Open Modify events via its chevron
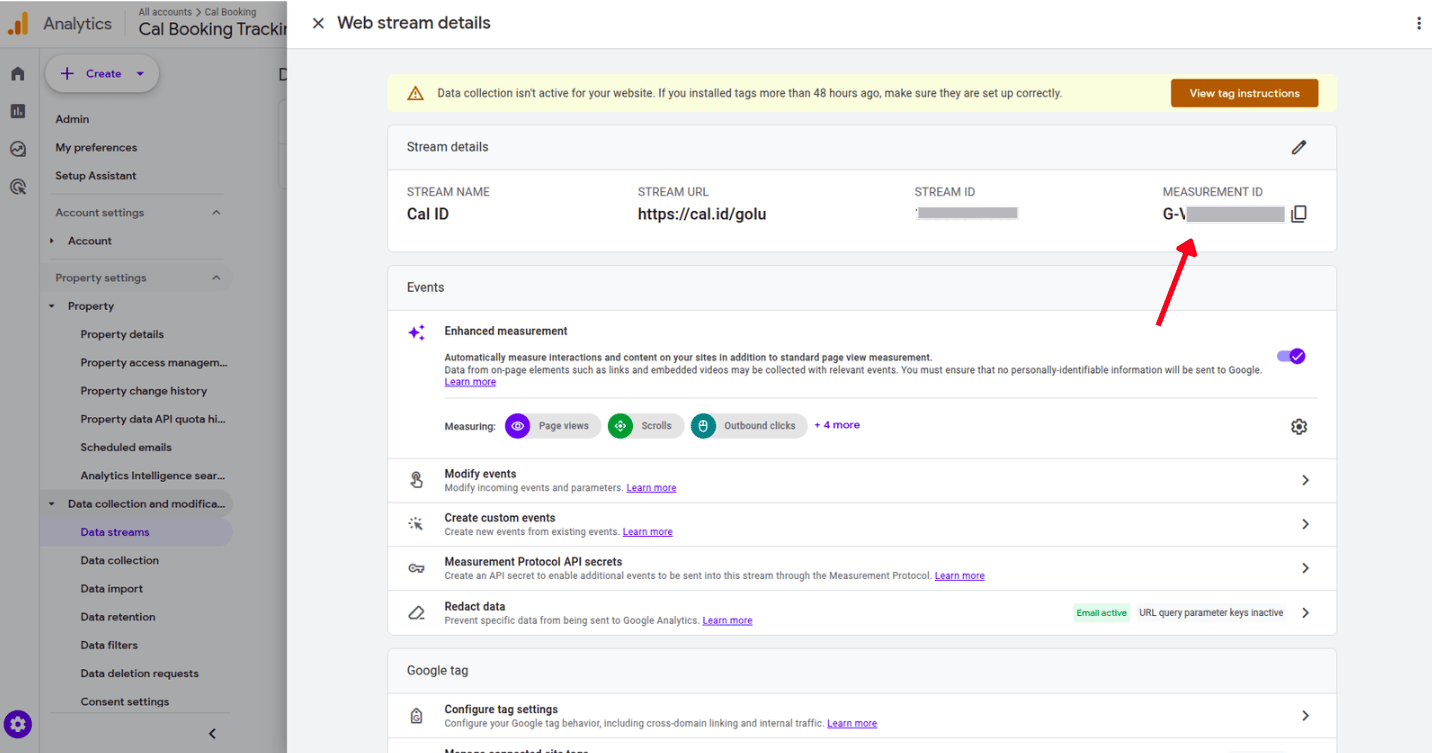Screen dimensions: 1432x753 [1305, 480]
